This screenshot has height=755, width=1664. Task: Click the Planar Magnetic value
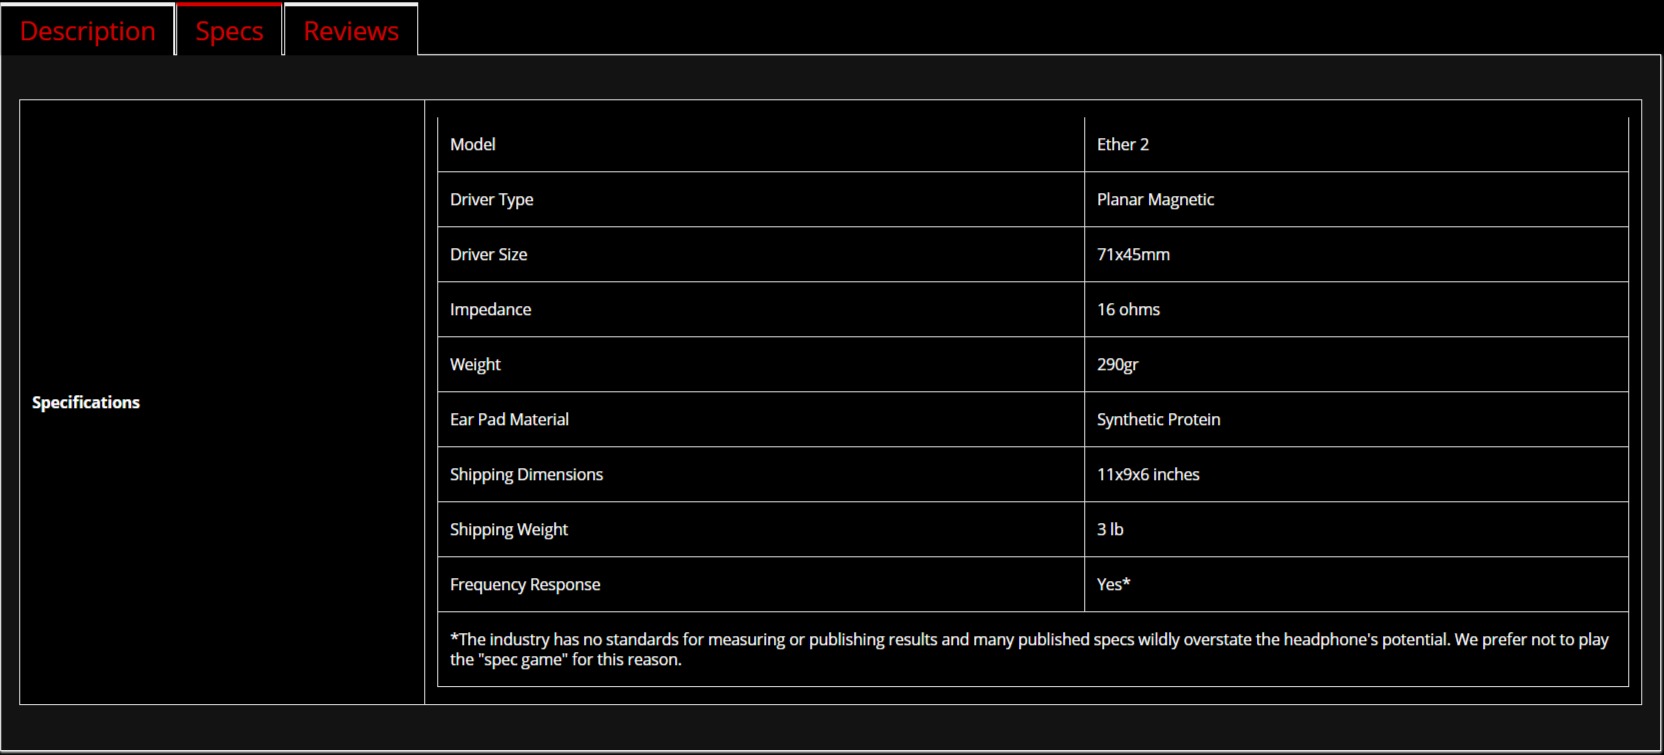(1156, 199)
